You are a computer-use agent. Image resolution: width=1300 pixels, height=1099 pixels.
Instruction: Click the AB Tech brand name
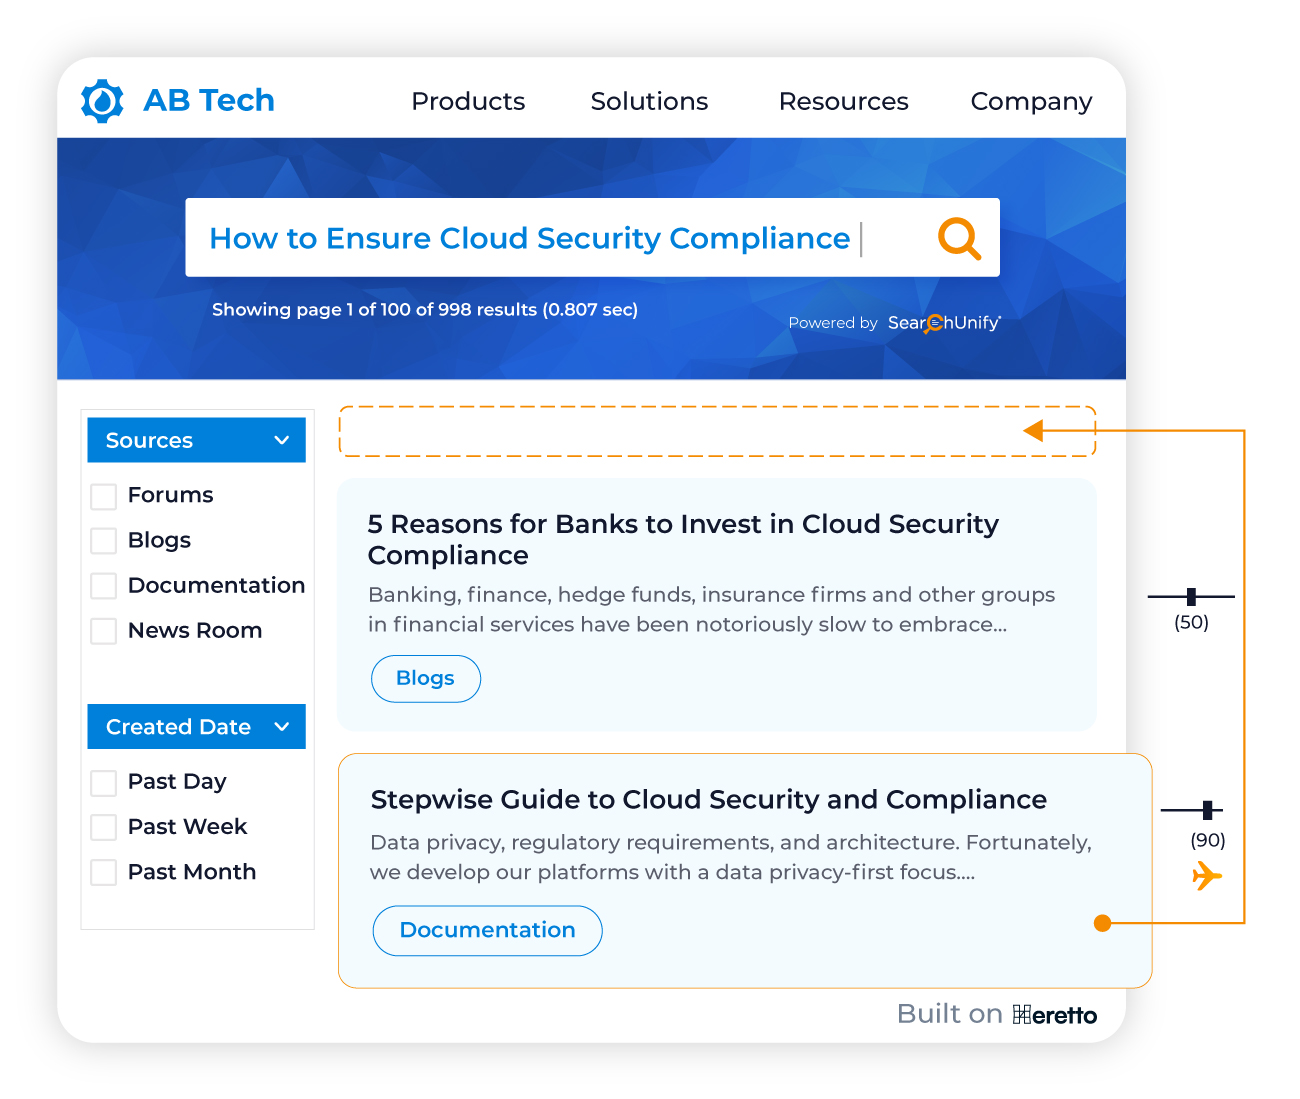pos(209,100)
